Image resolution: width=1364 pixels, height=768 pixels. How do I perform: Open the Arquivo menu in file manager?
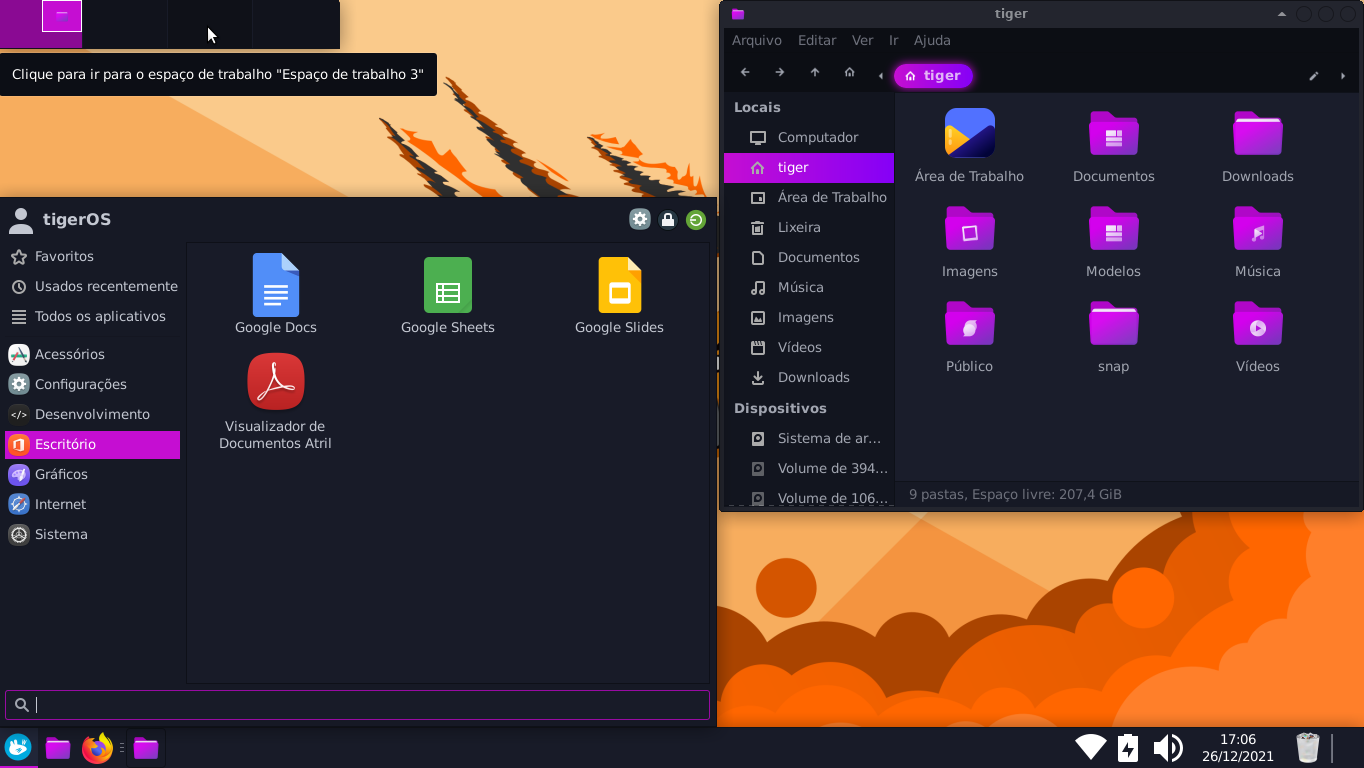coord(757,40)
